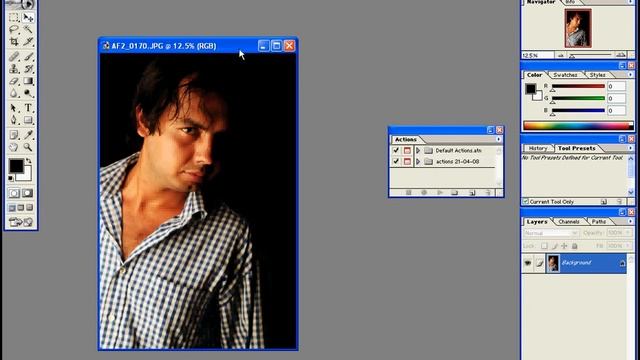The height and width of the screenshot is (360, 640).
Task: Select the Notes tool
Action: coord(14,135)
